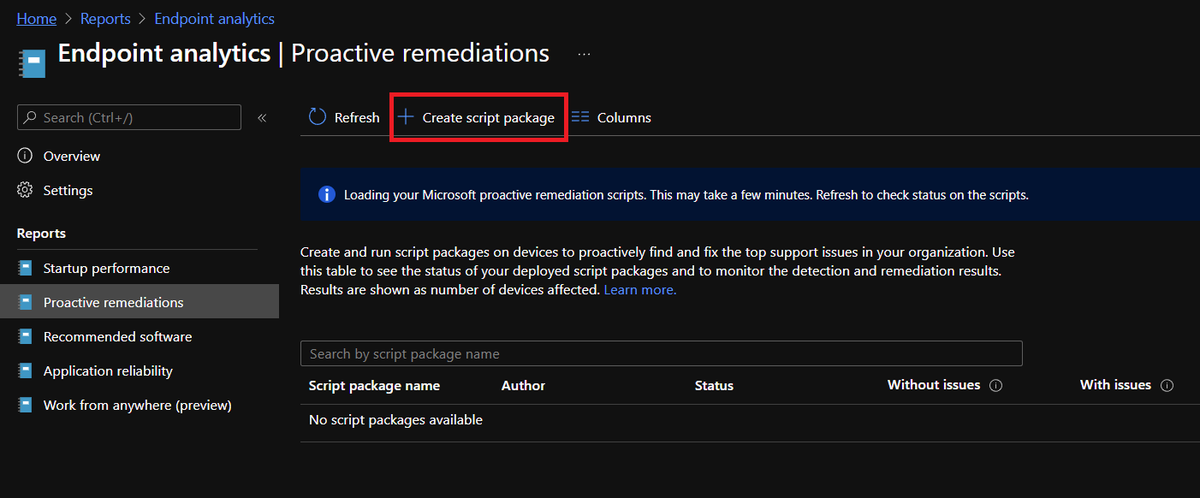1200x498 pixels.
Task: Click the Proactive remediations report icon
Action: (x=25, y=302)
